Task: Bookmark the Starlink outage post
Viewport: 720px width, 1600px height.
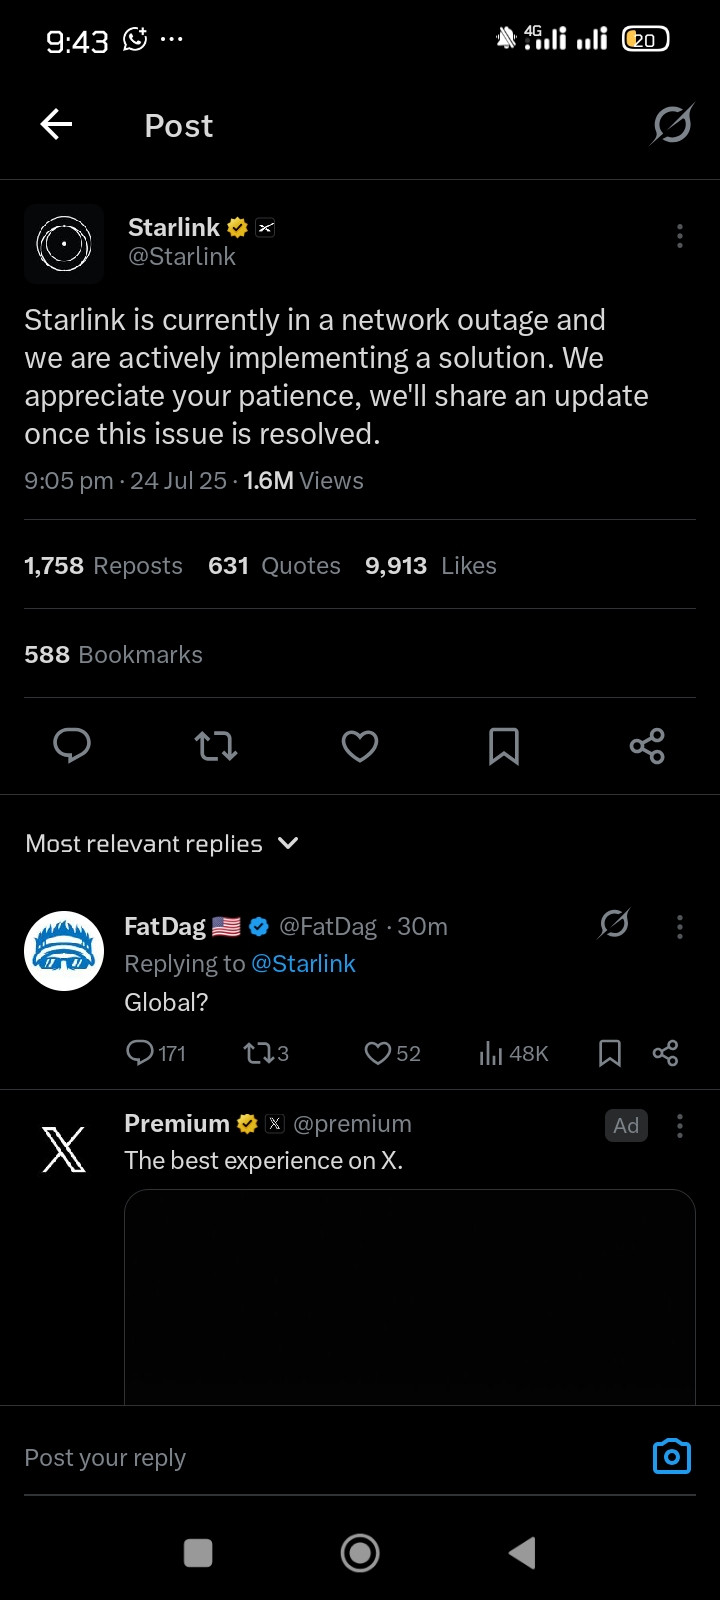Action: pyautogui.click(x=504, y=746)
